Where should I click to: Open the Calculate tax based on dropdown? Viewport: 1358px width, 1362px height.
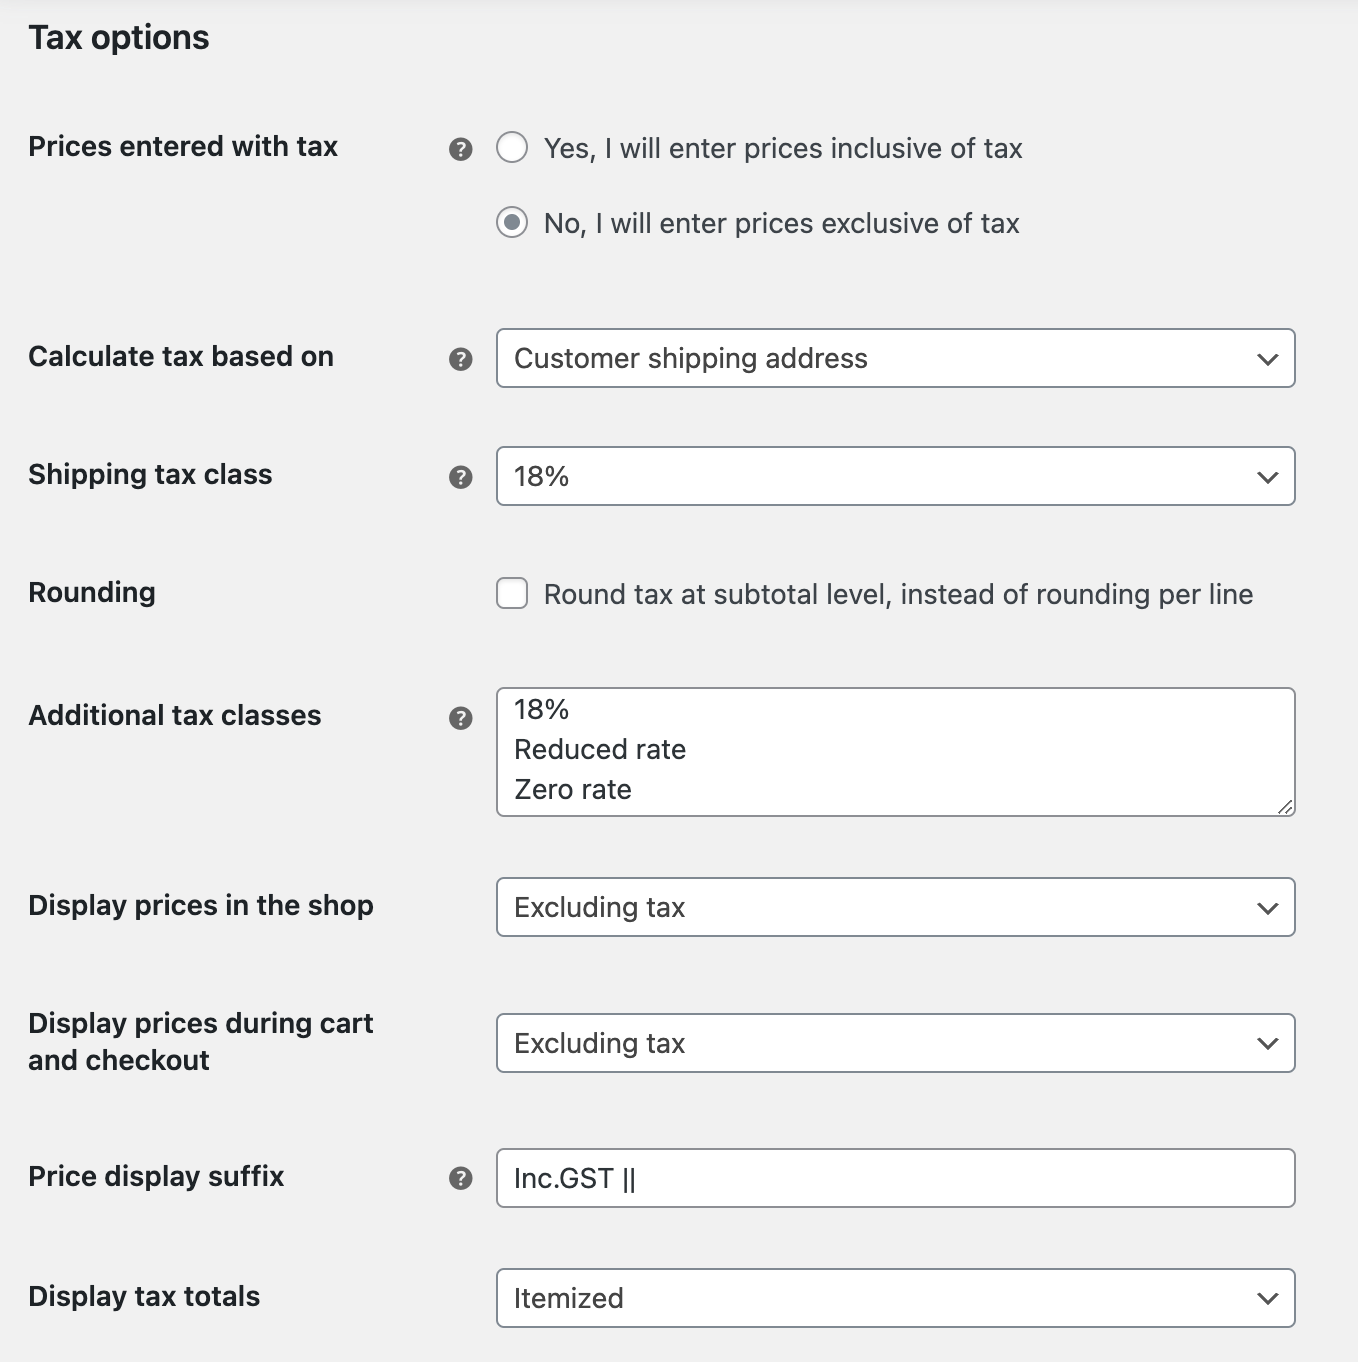pyautogui.click(x=895, y=358)
